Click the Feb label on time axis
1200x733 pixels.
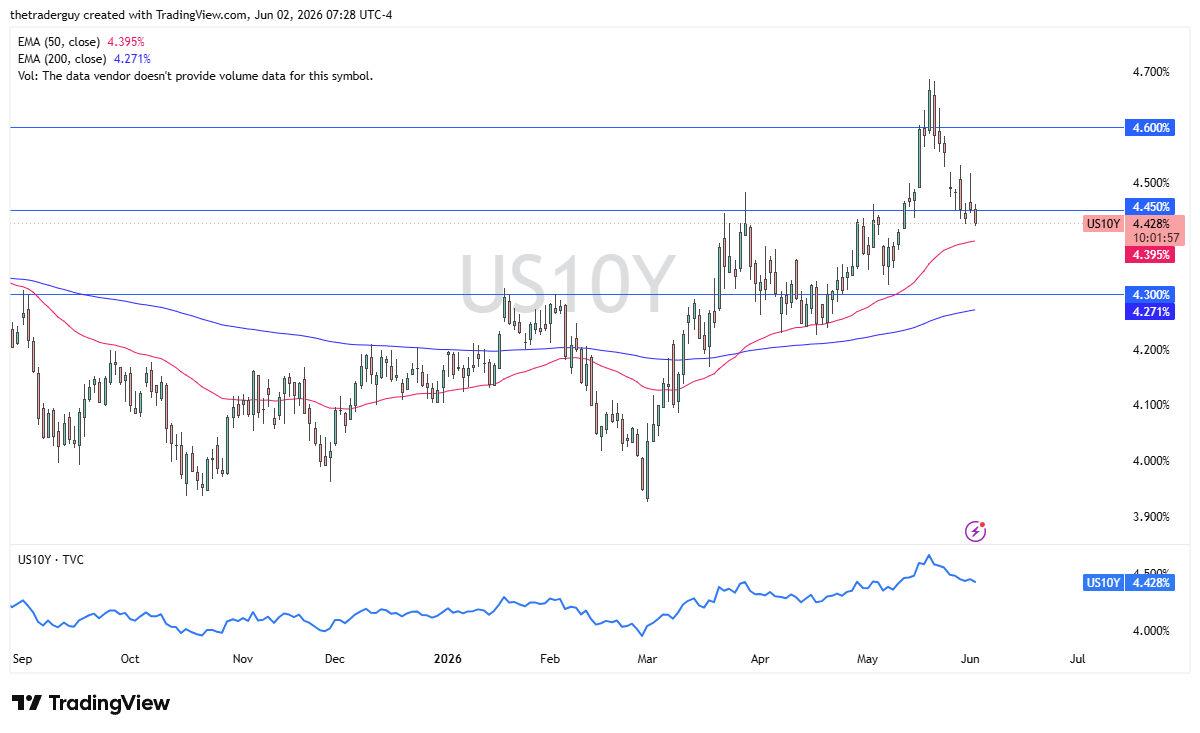550,659
